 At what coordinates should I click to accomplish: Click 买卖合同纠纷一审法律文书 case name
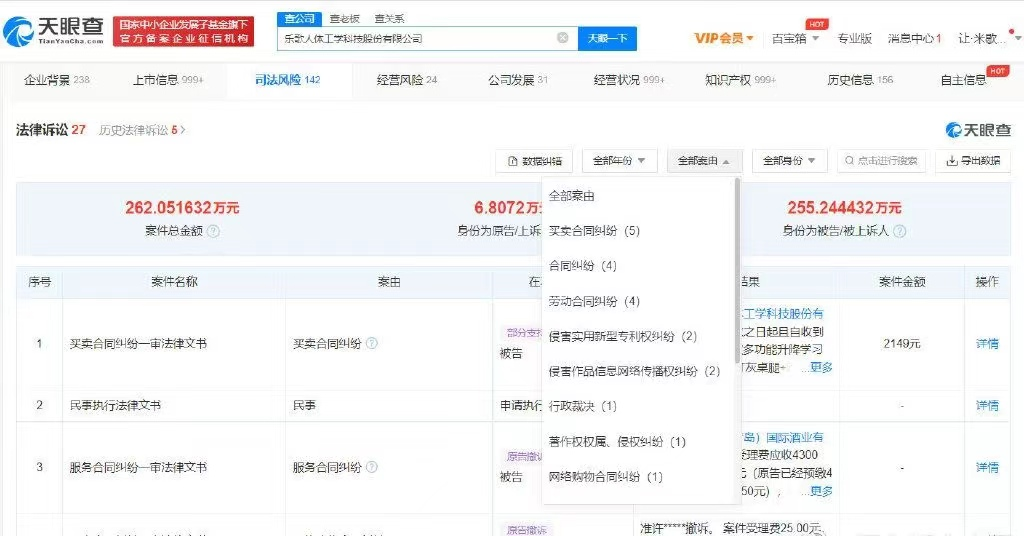(x=138, y=343)
